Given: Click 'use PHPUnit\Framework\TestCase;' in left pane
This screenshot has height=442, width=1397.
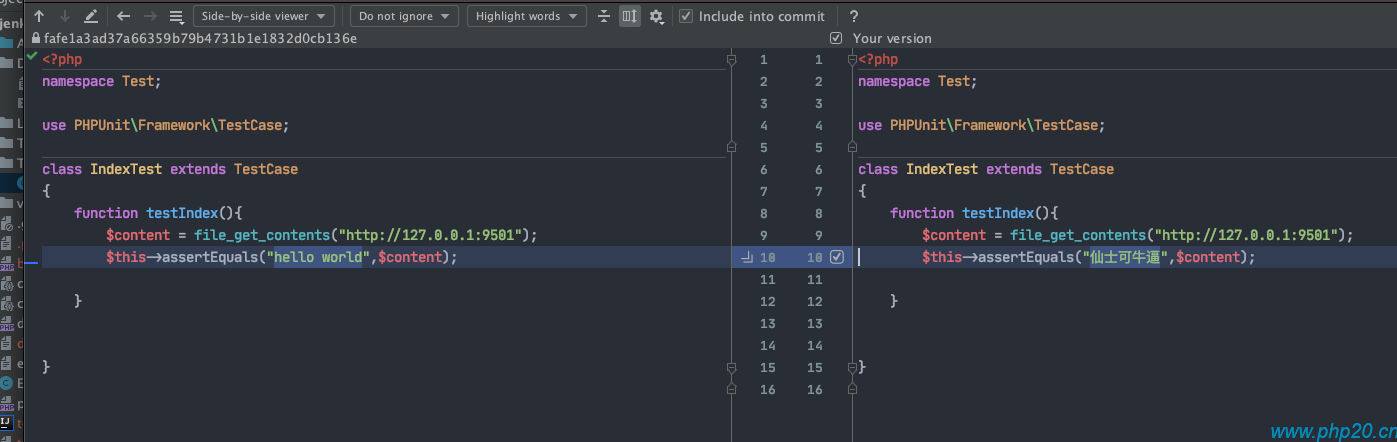Looking at the screenshot, I should [x=165, y=125].
